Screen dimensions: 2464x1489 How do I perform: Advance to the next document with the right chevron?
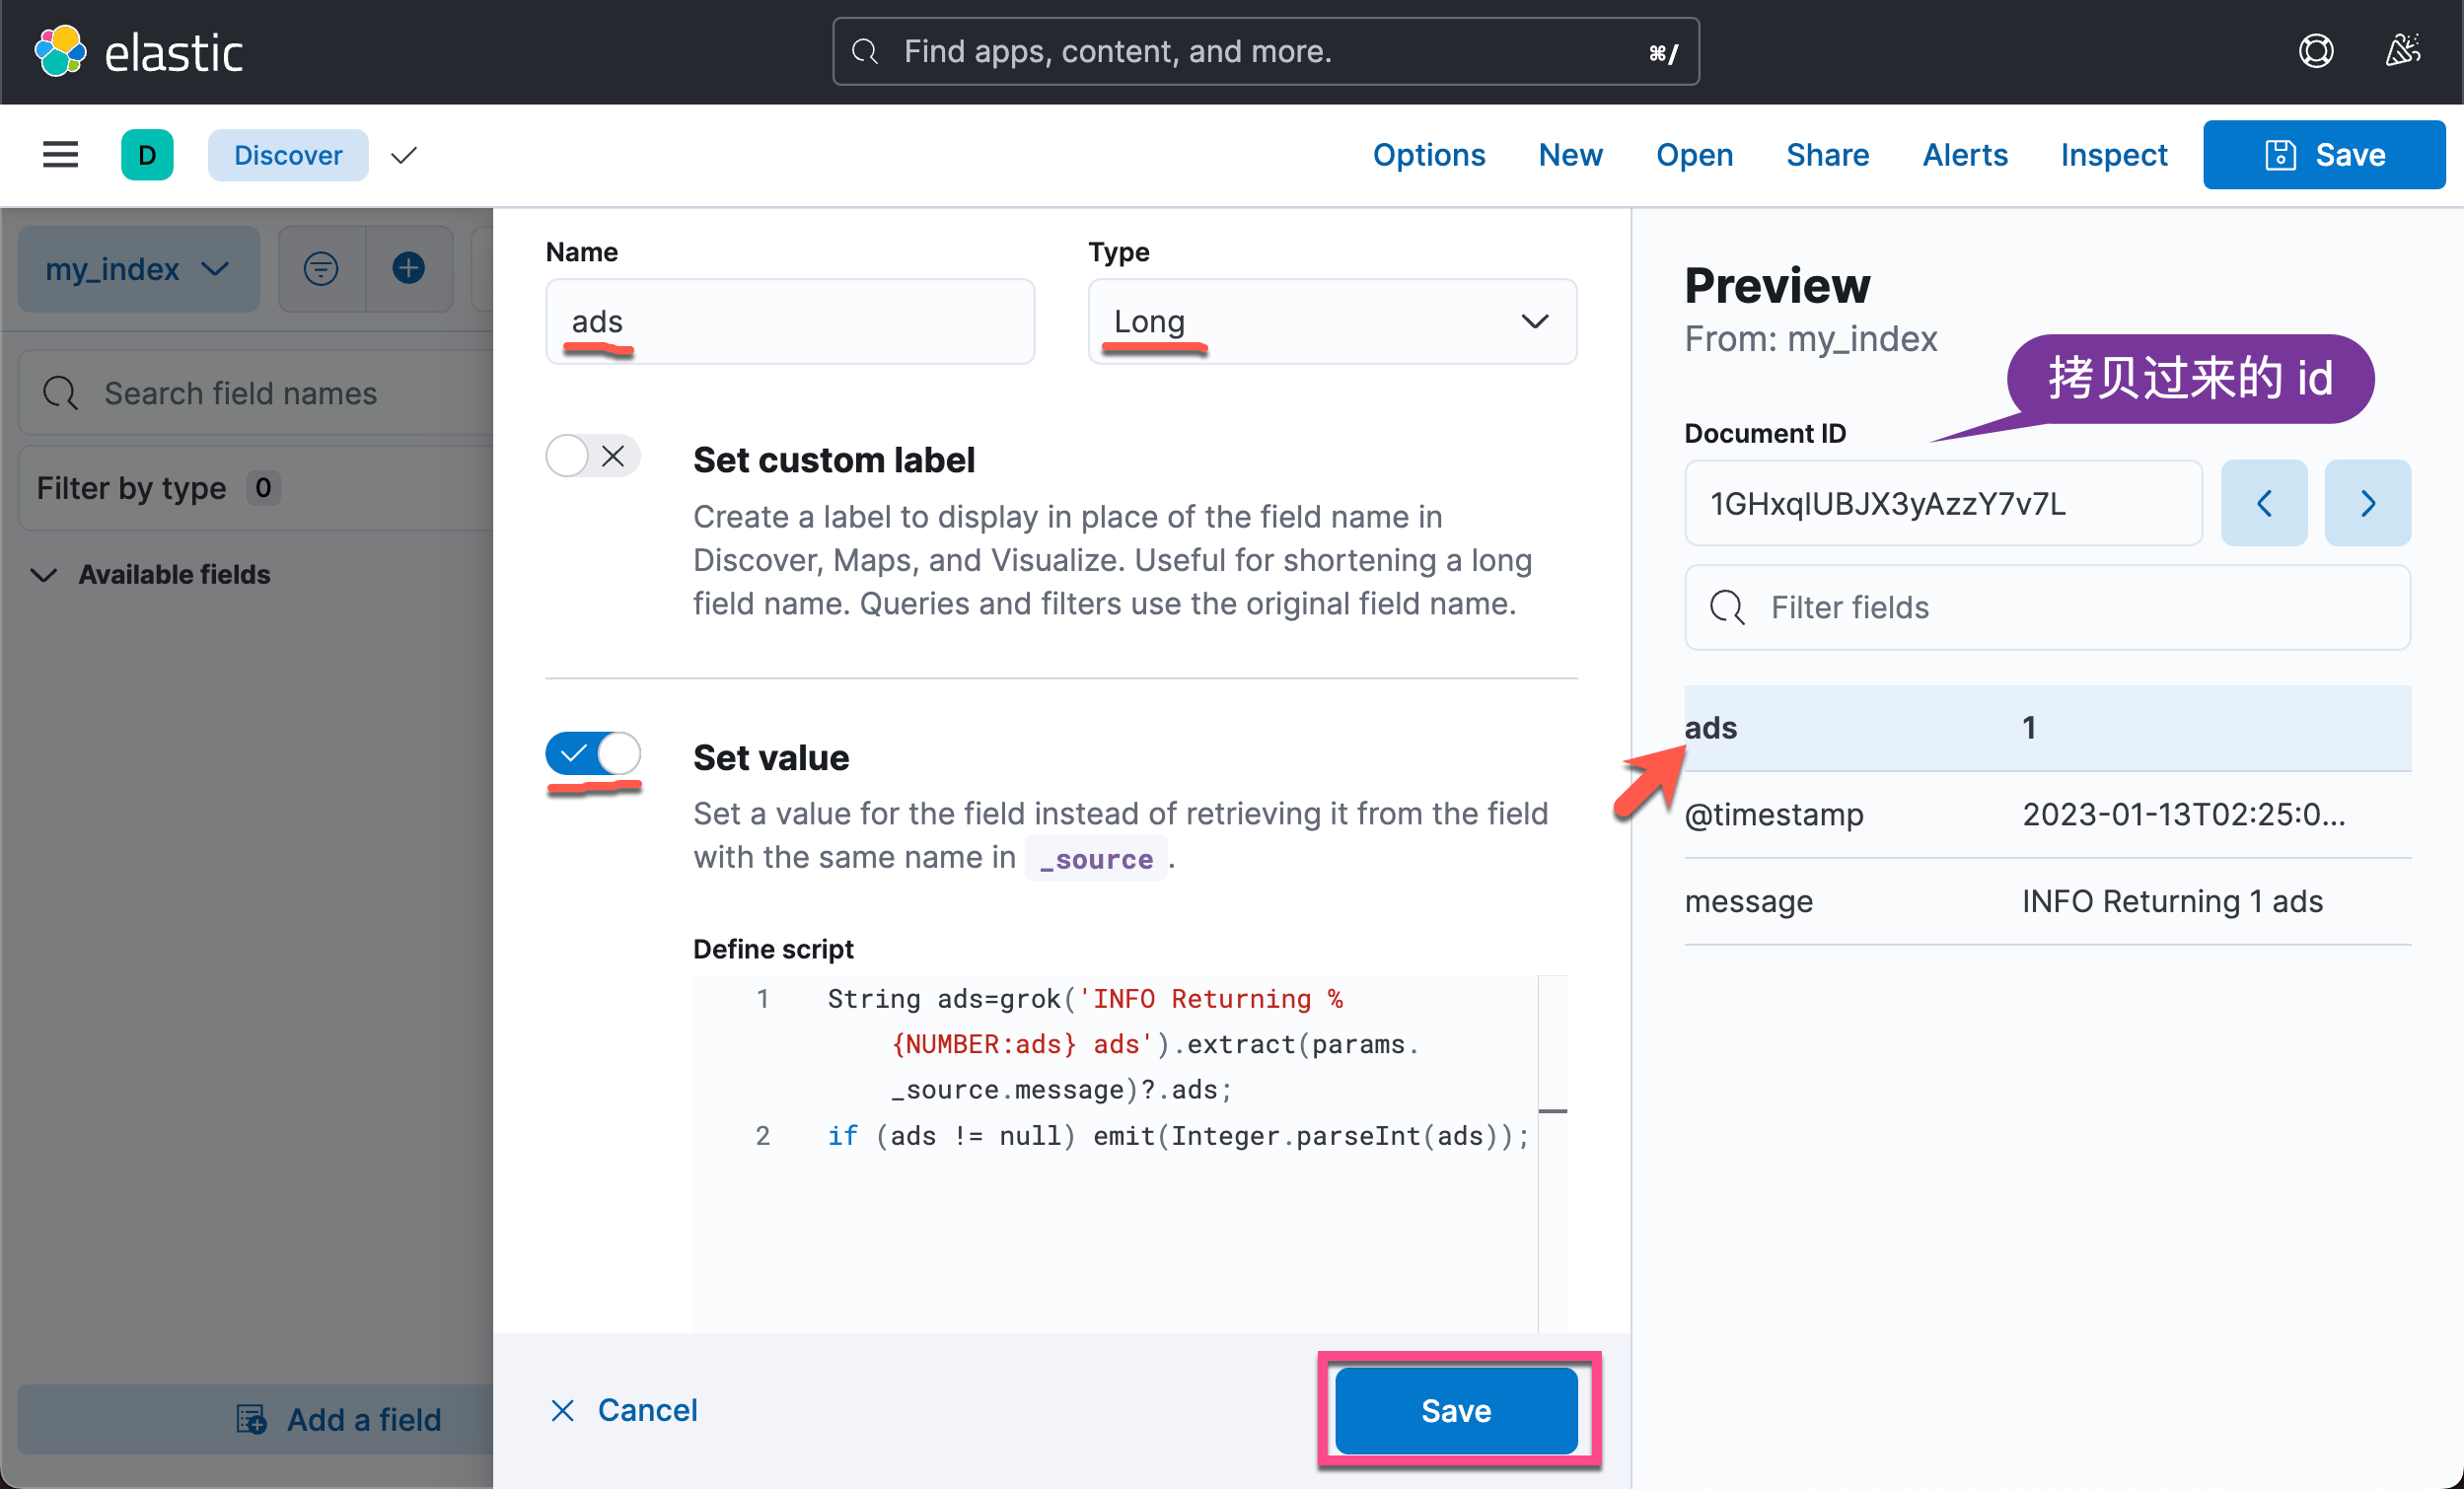[x=2367, y=503]
